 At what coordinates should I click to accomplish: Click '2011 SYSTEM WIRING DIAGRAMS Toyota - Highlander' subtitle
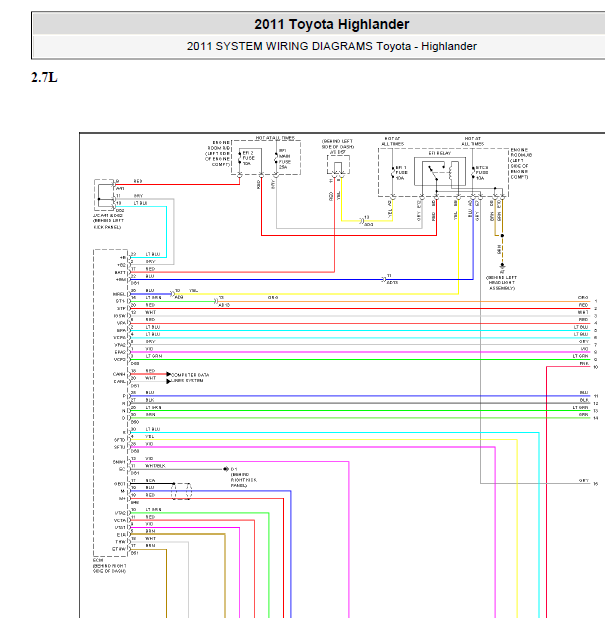click(x=331, y=46)
